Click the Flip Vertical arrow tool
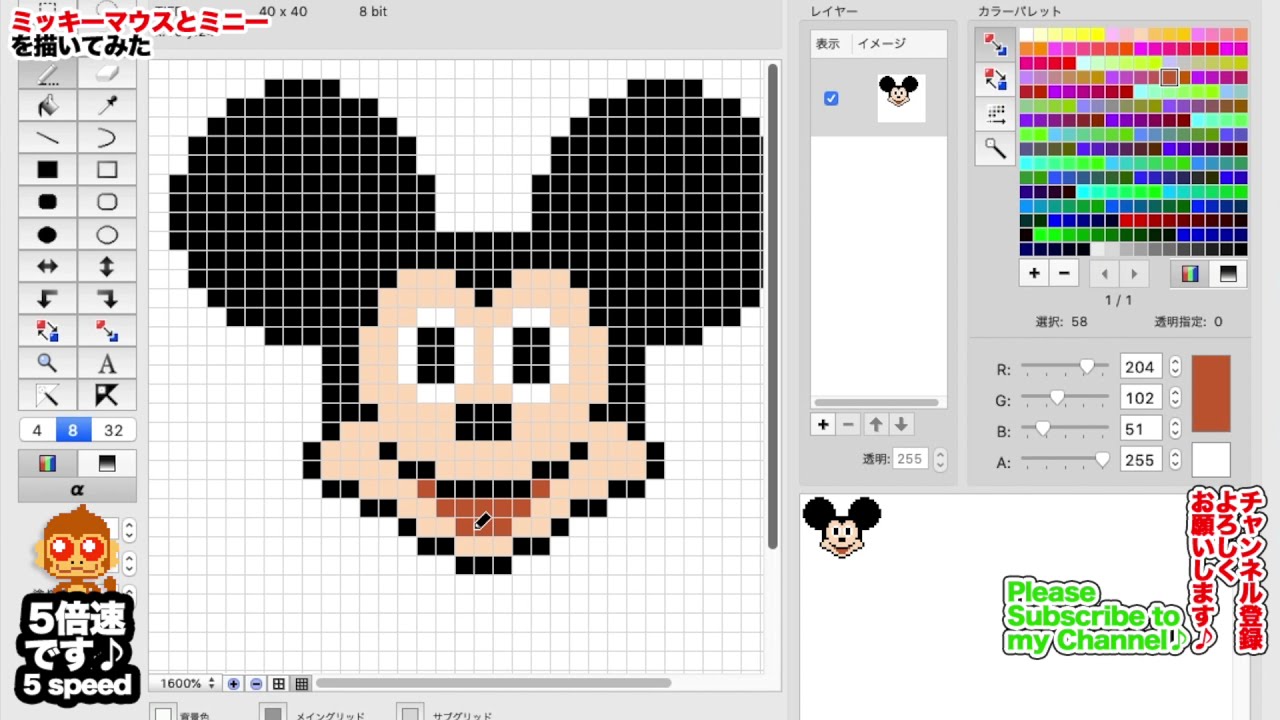The height and width of the screenshot is (720, 1280). [x=107, y=267]
